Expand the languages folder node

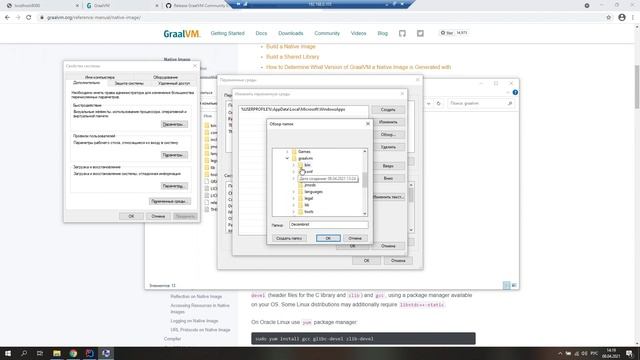[x=294, y=192]
